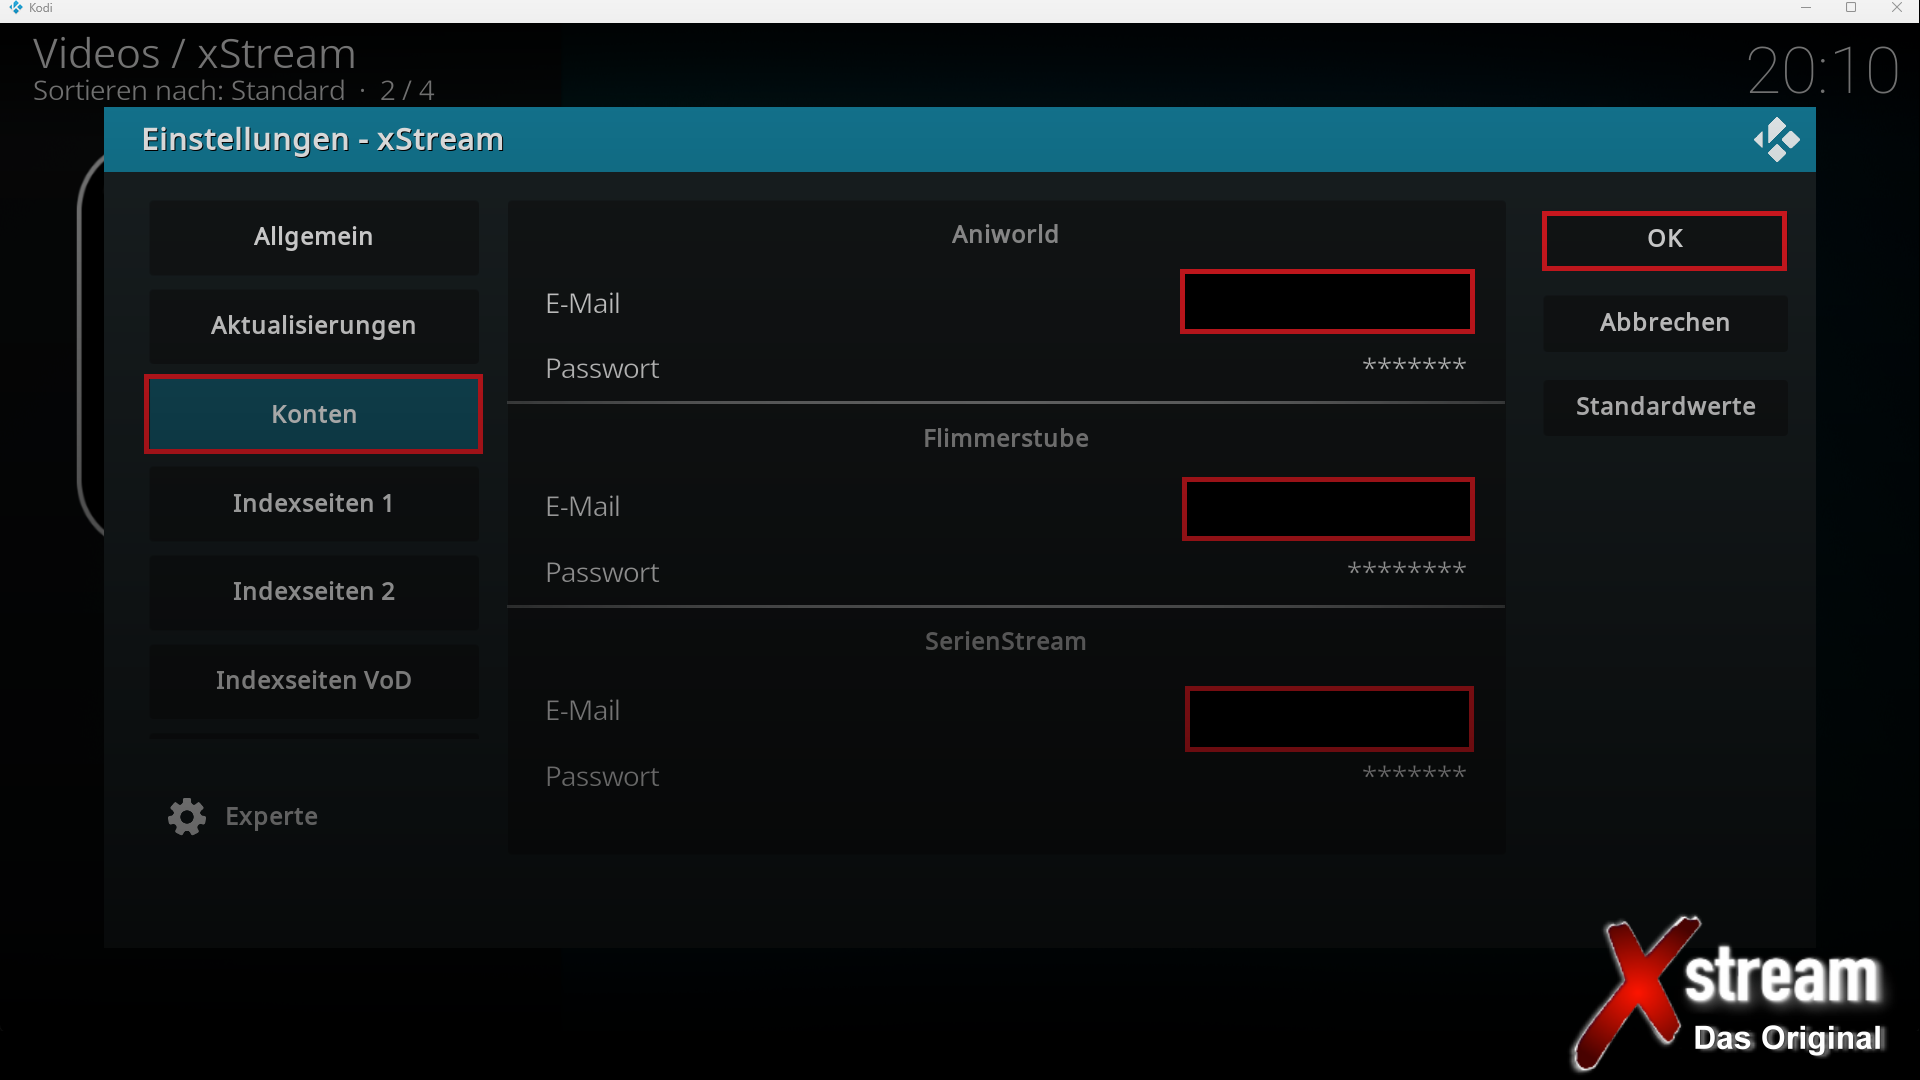Open the Indexseiten 1 category

coord(313,503)
